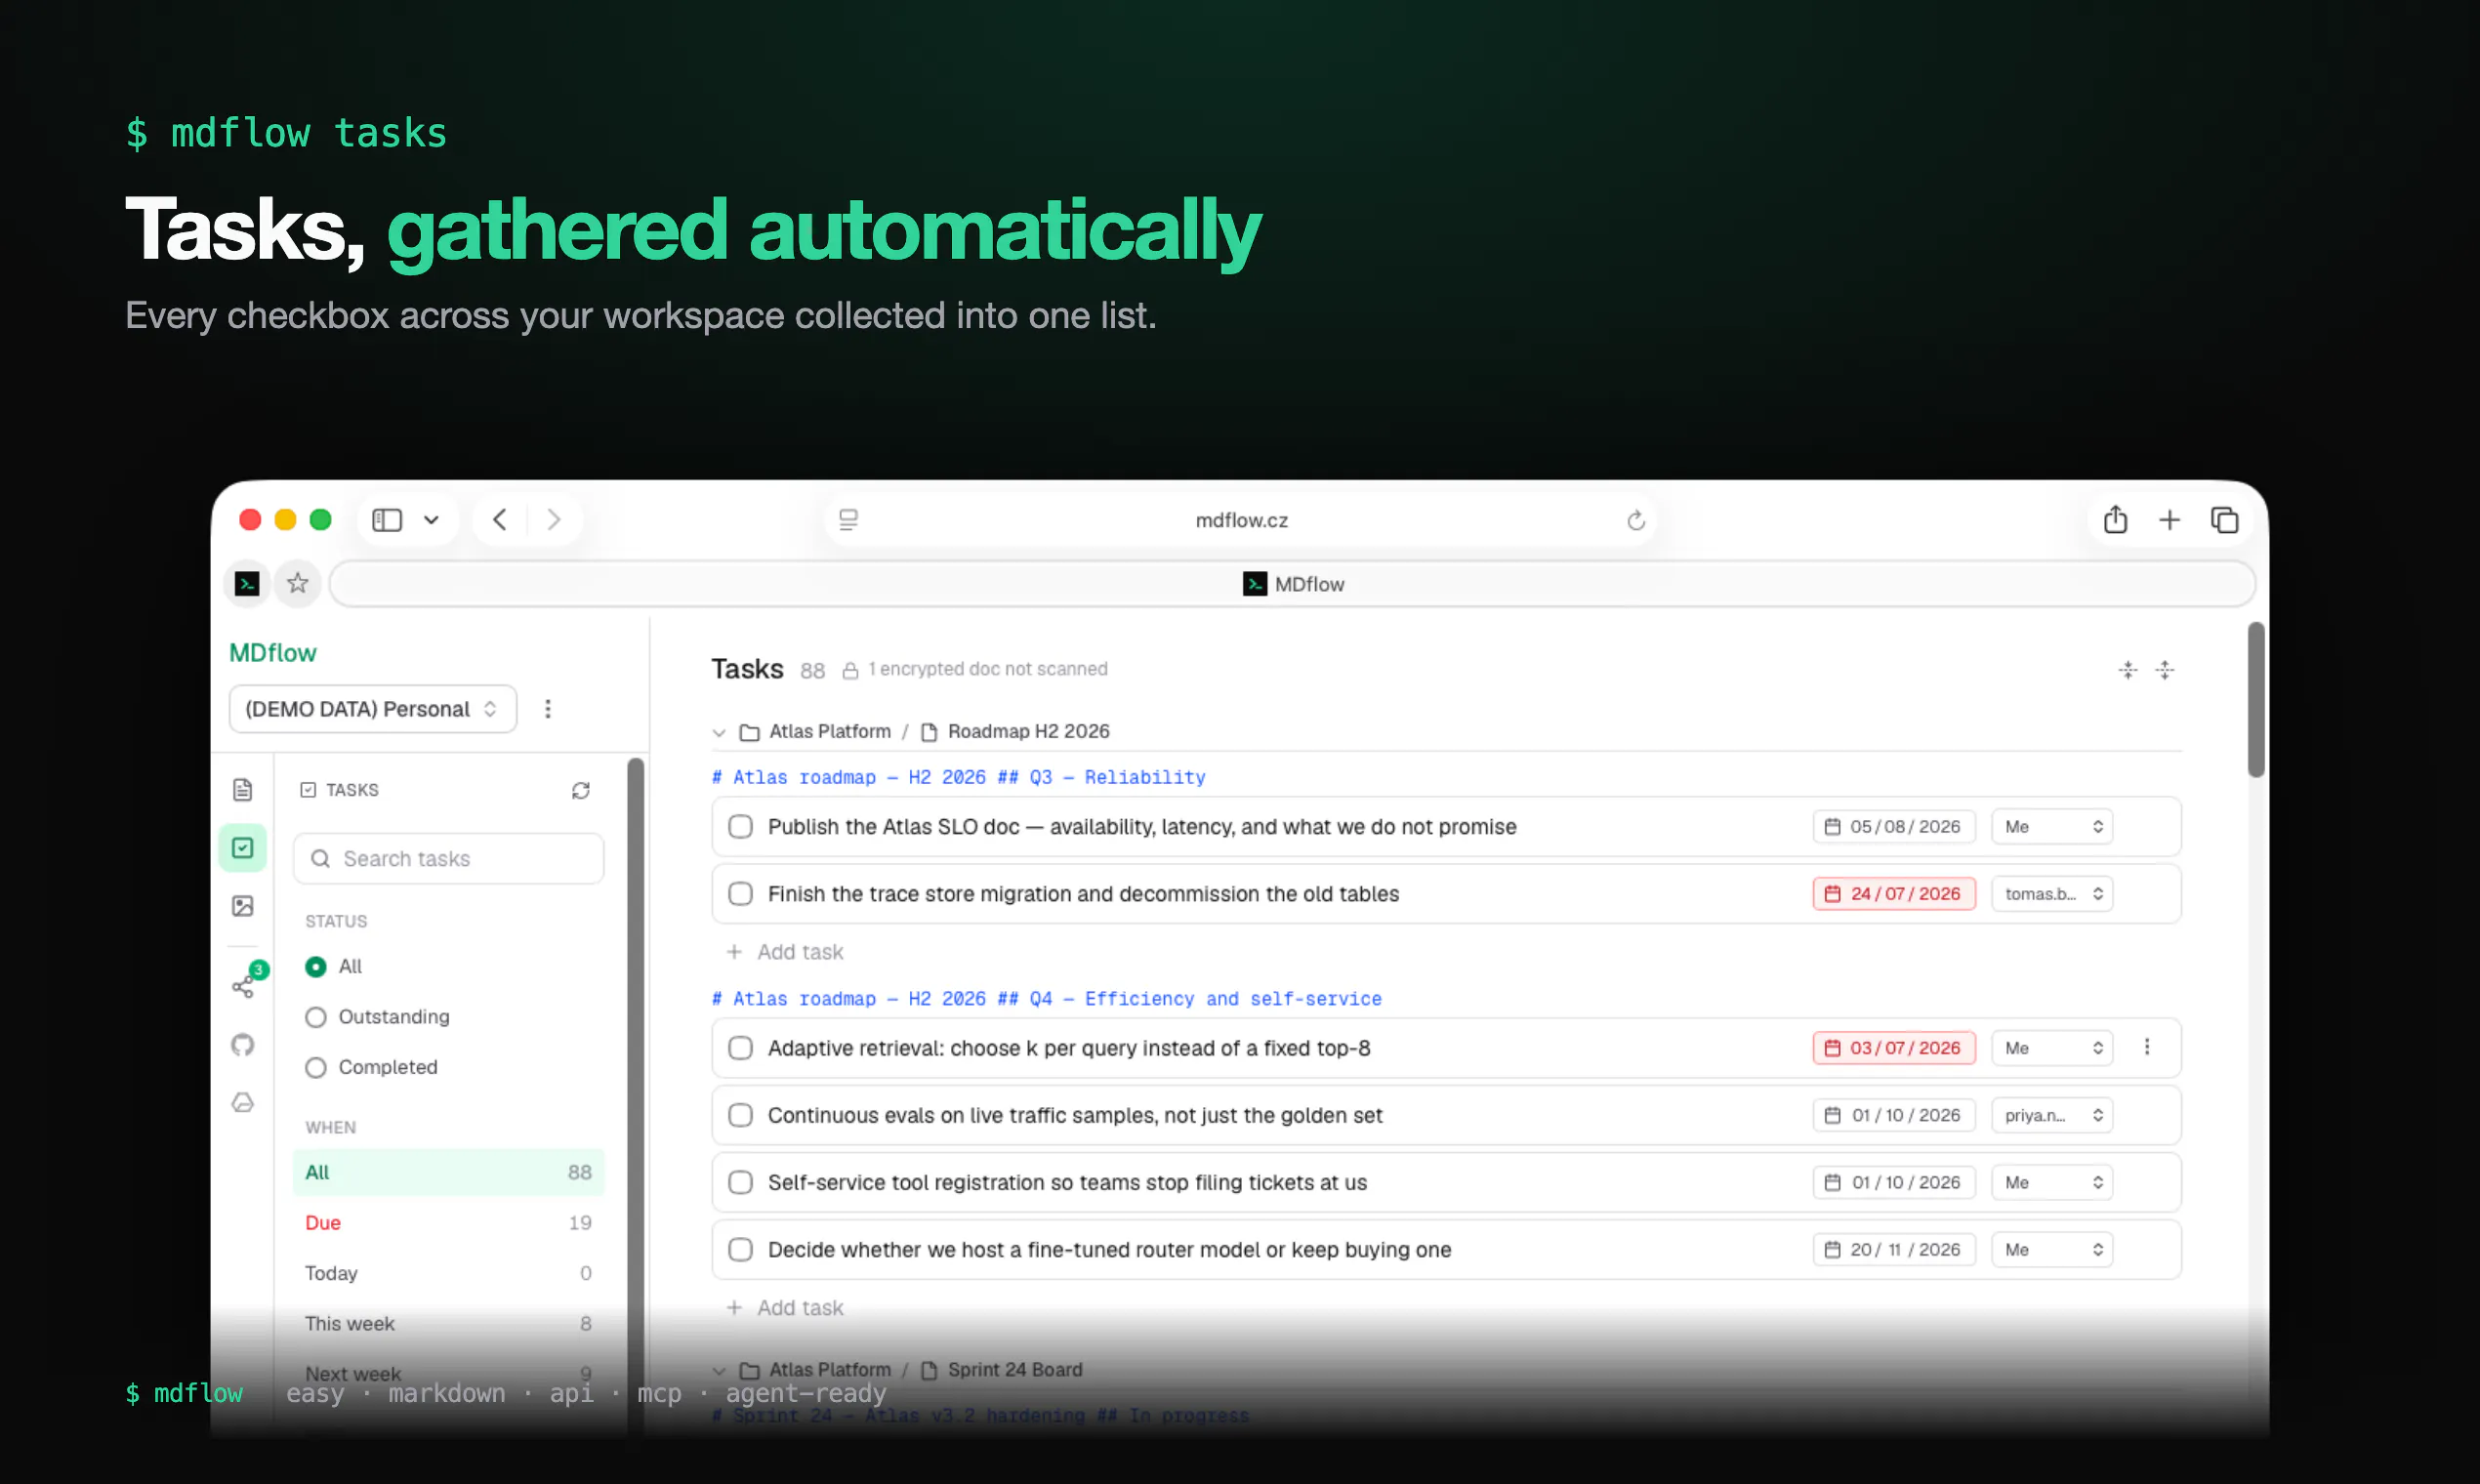This screenshot has height=1484, width=2480.
Task: Collapse all task groups icon
Action: point(2128,670)
